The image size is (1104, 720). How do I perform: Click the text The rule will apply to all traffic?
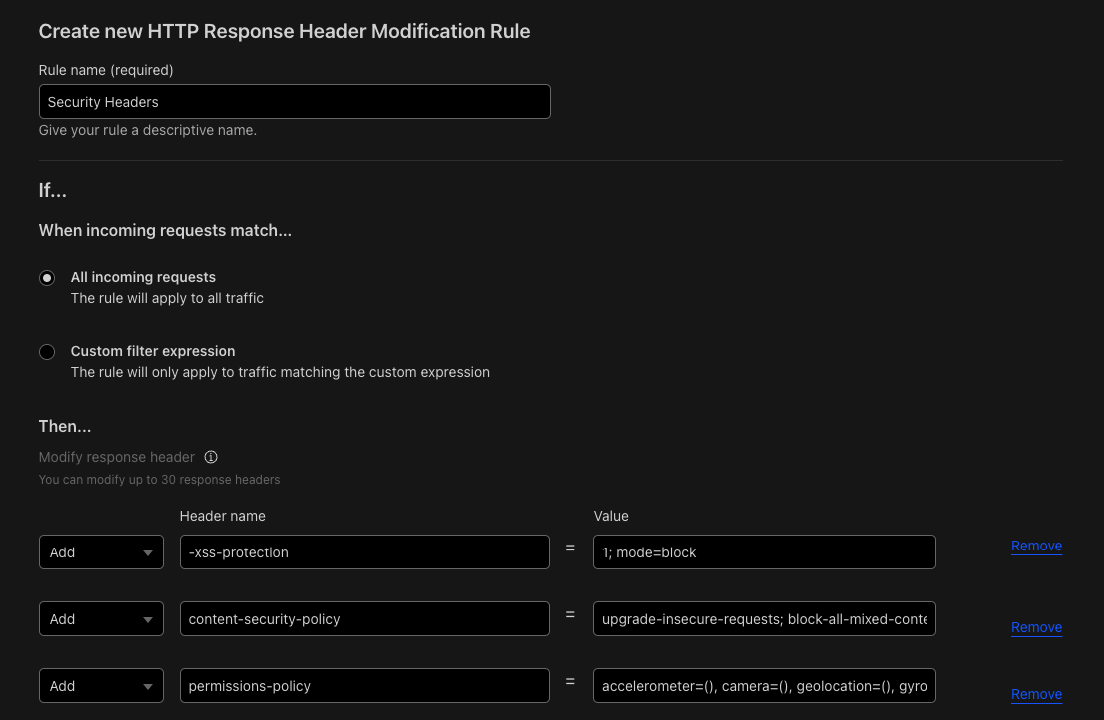168,298
